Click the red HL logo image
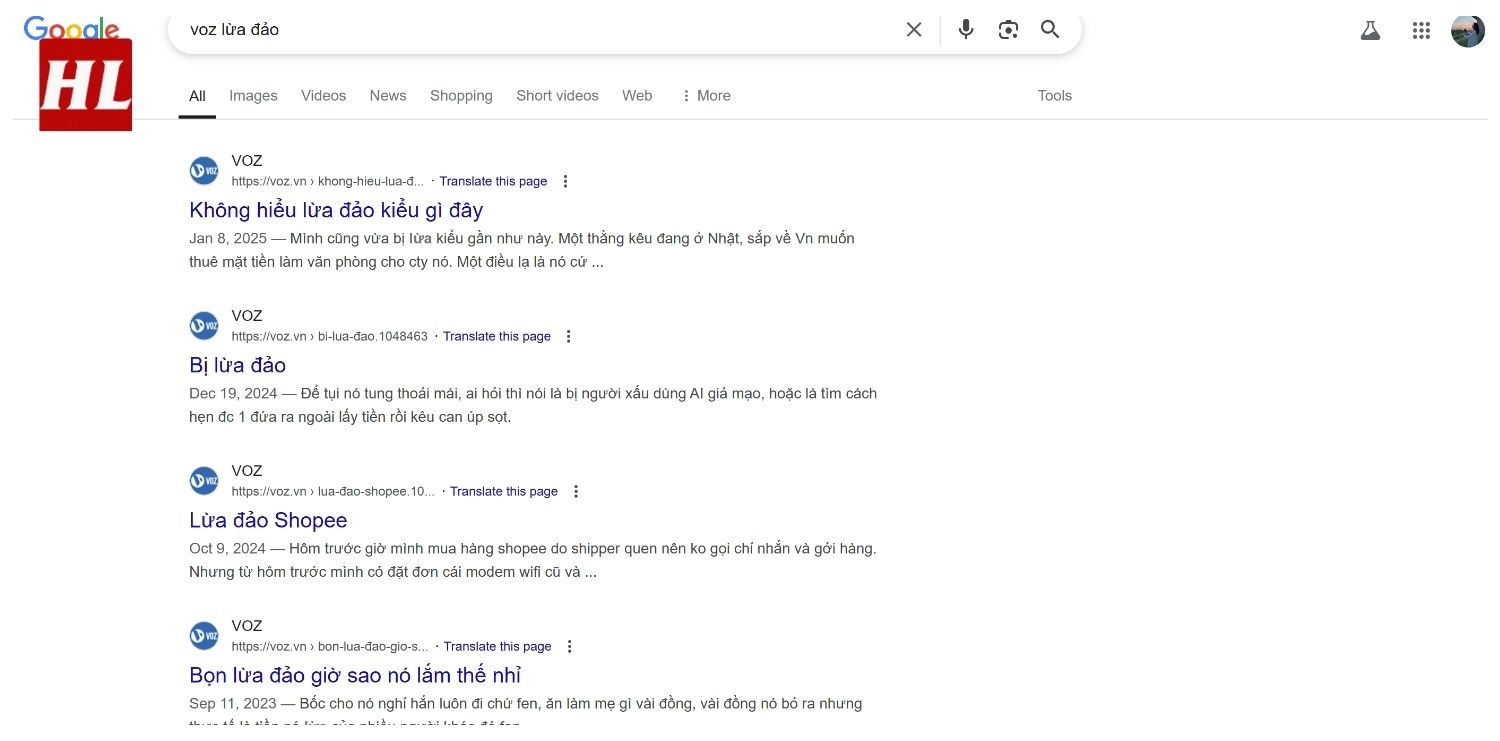Viewport: 1500px width, 741px height. (x=85, y=85)
